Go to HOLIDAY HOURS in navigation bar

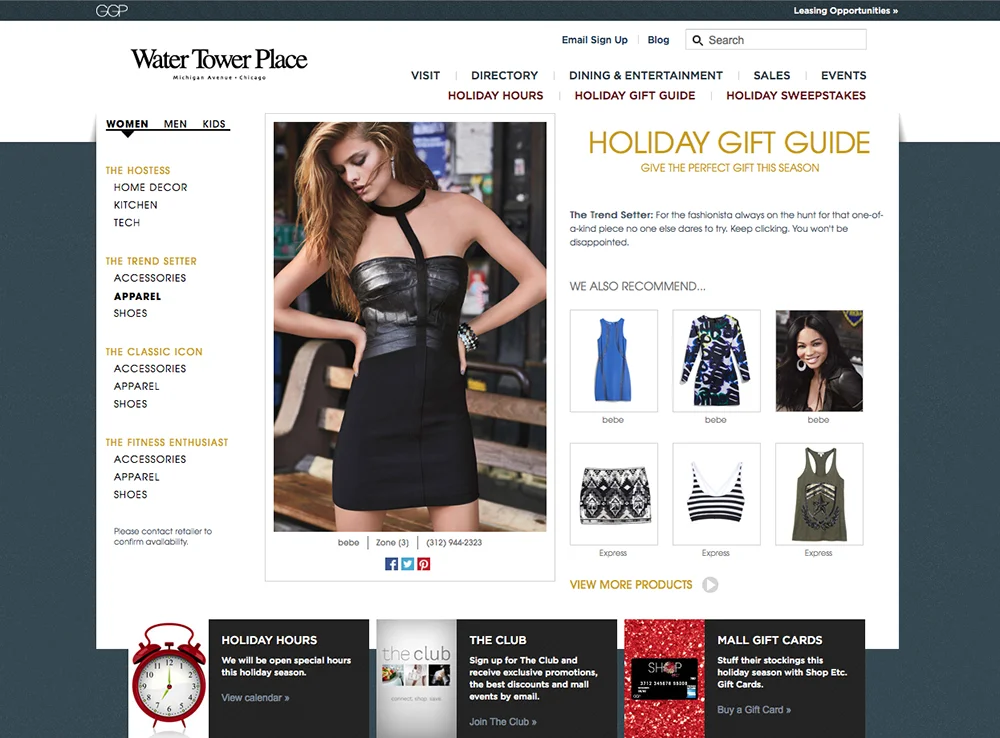496,96
